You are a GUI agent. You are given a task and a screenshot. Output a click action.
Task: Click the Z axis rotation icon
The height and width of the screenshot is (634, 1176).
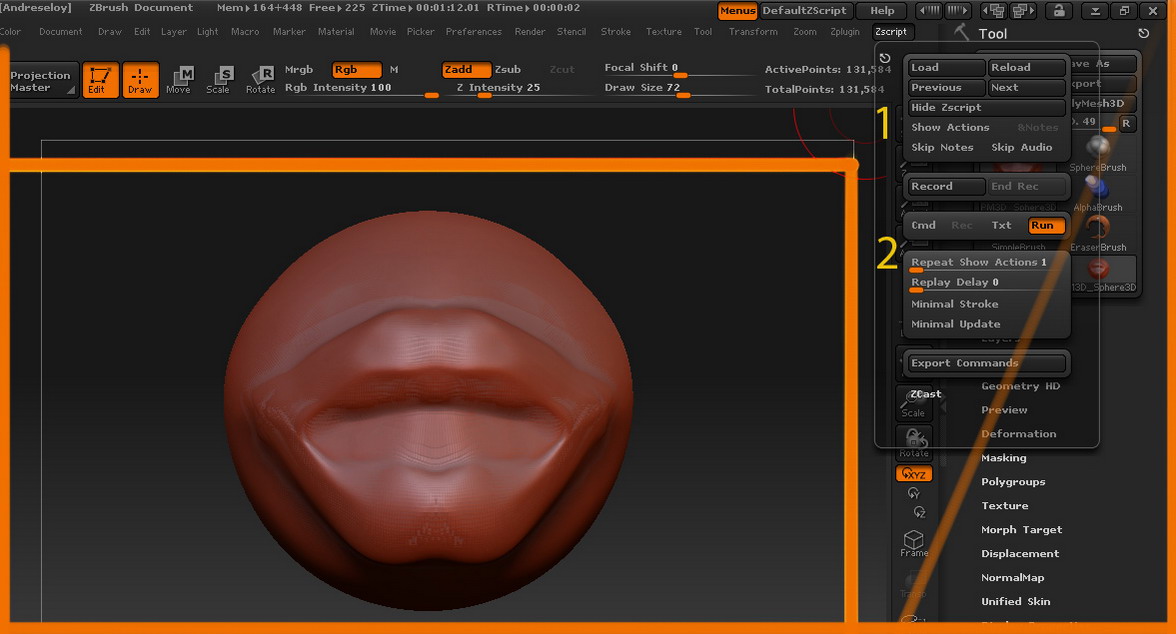pos(920,512)
